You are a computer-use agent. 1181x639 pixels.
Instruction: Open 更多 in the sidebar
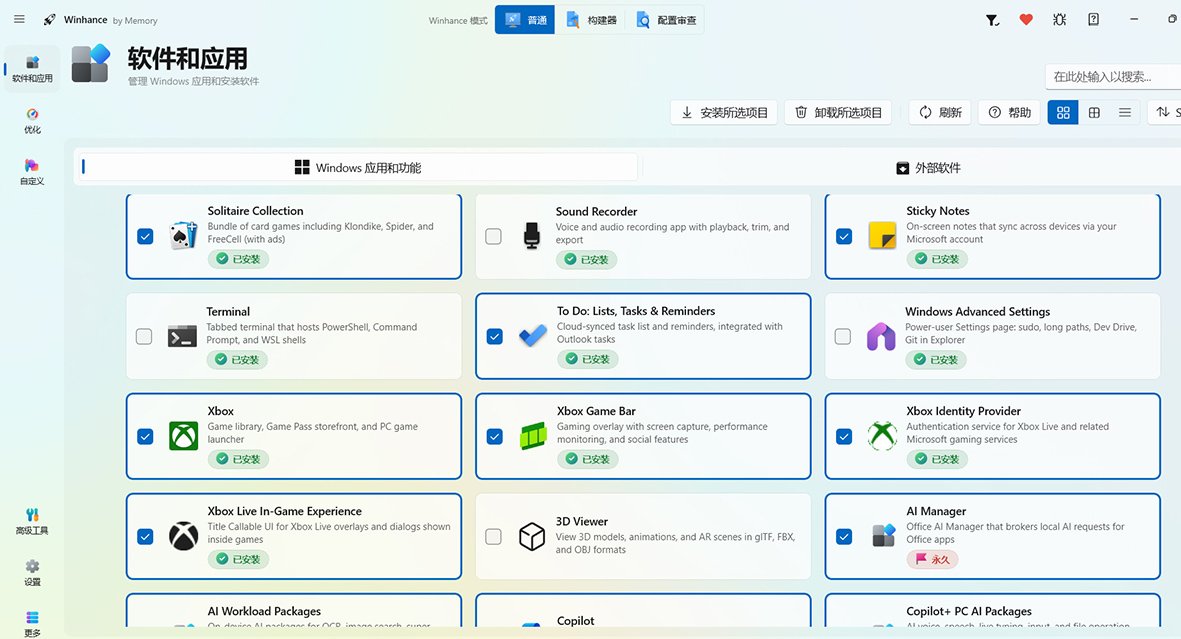click(32, 624)
